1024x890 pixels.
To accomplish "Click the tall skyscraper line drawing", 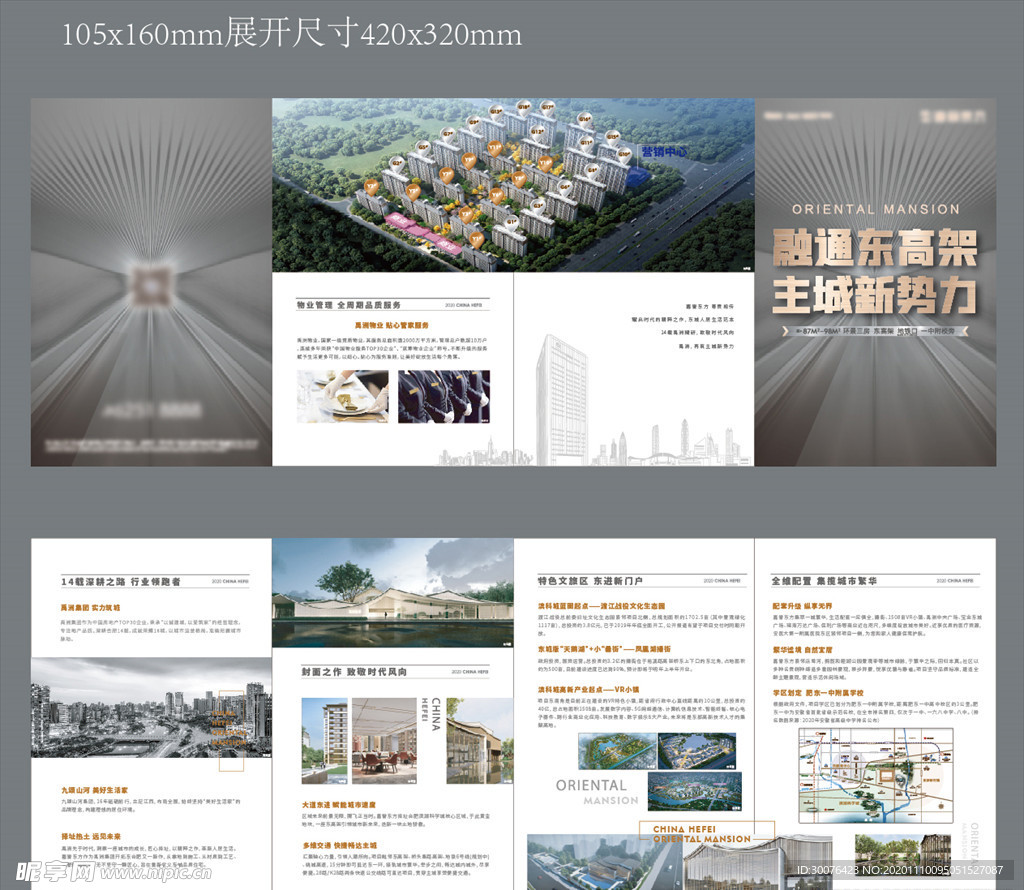I will point(561,397).
